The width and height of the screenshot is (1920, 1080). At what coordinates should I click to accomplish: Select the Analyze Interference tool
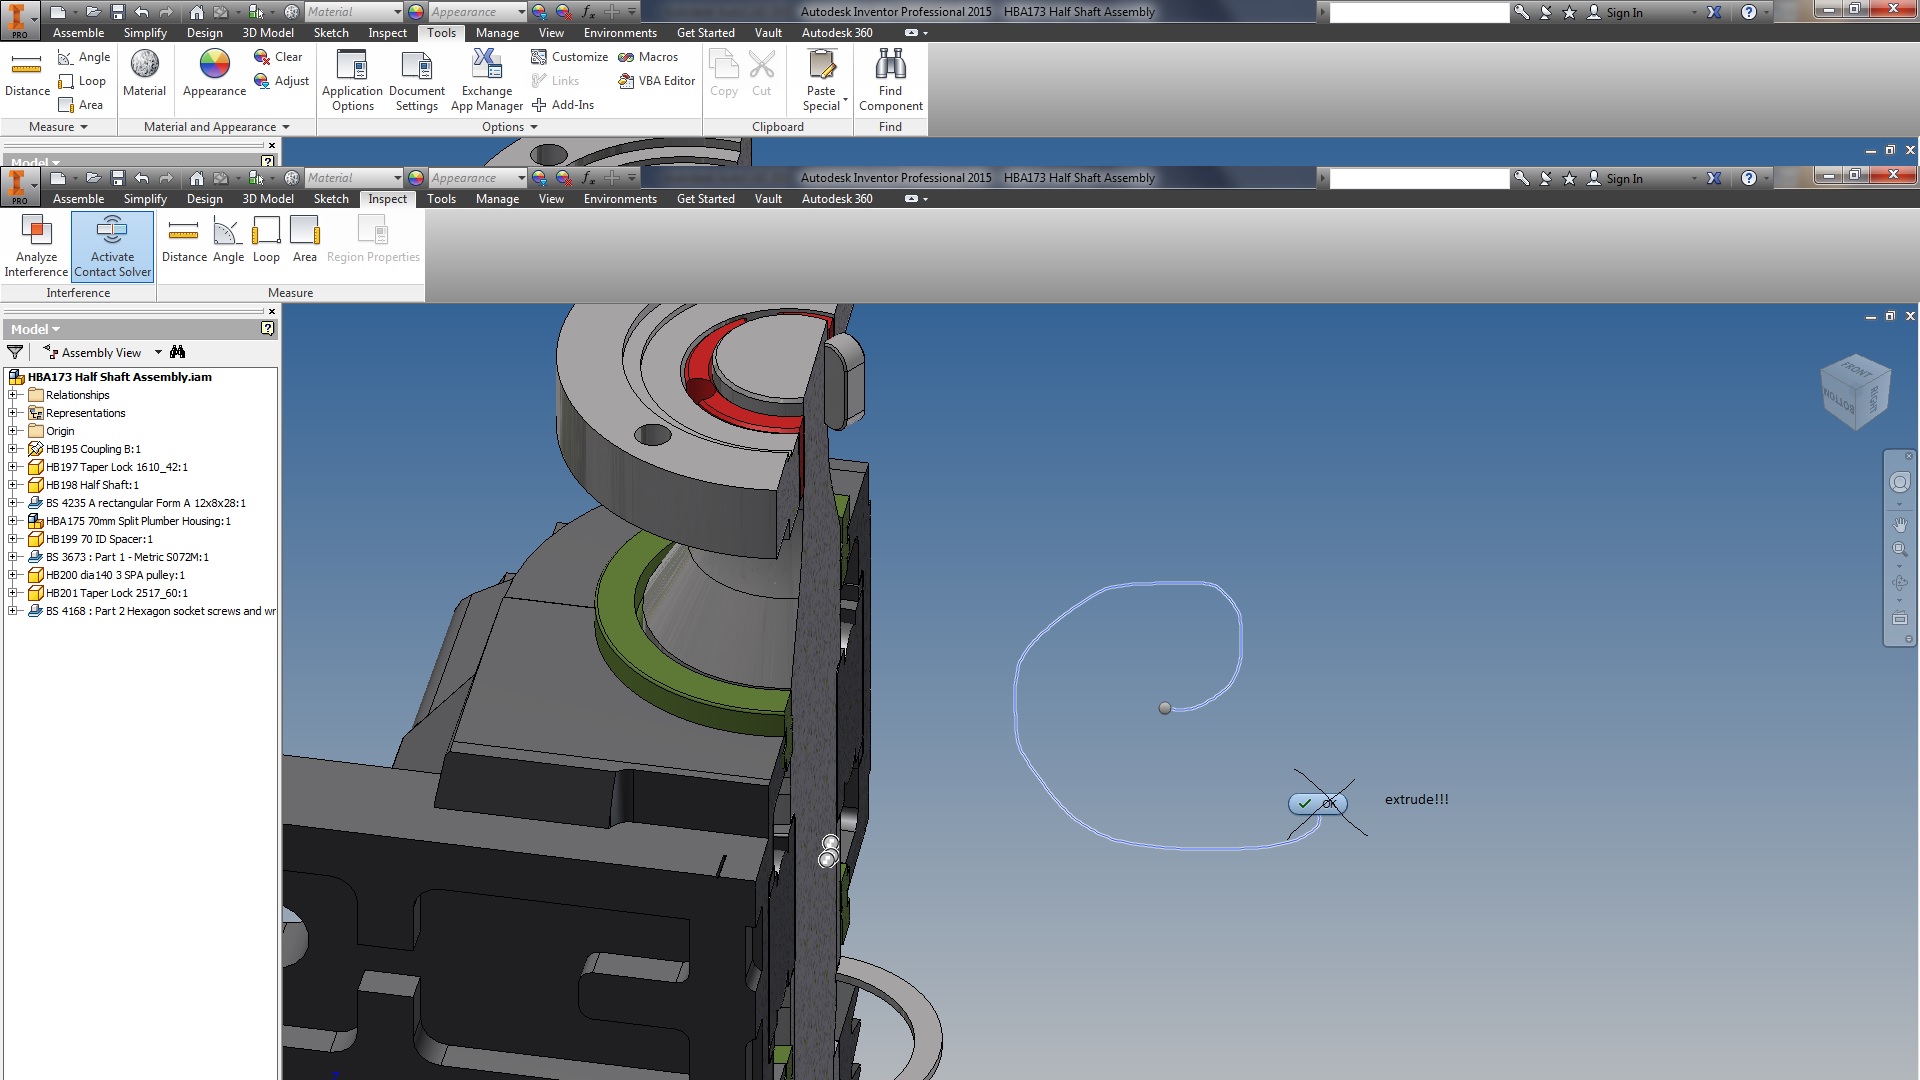coord(36,245)
